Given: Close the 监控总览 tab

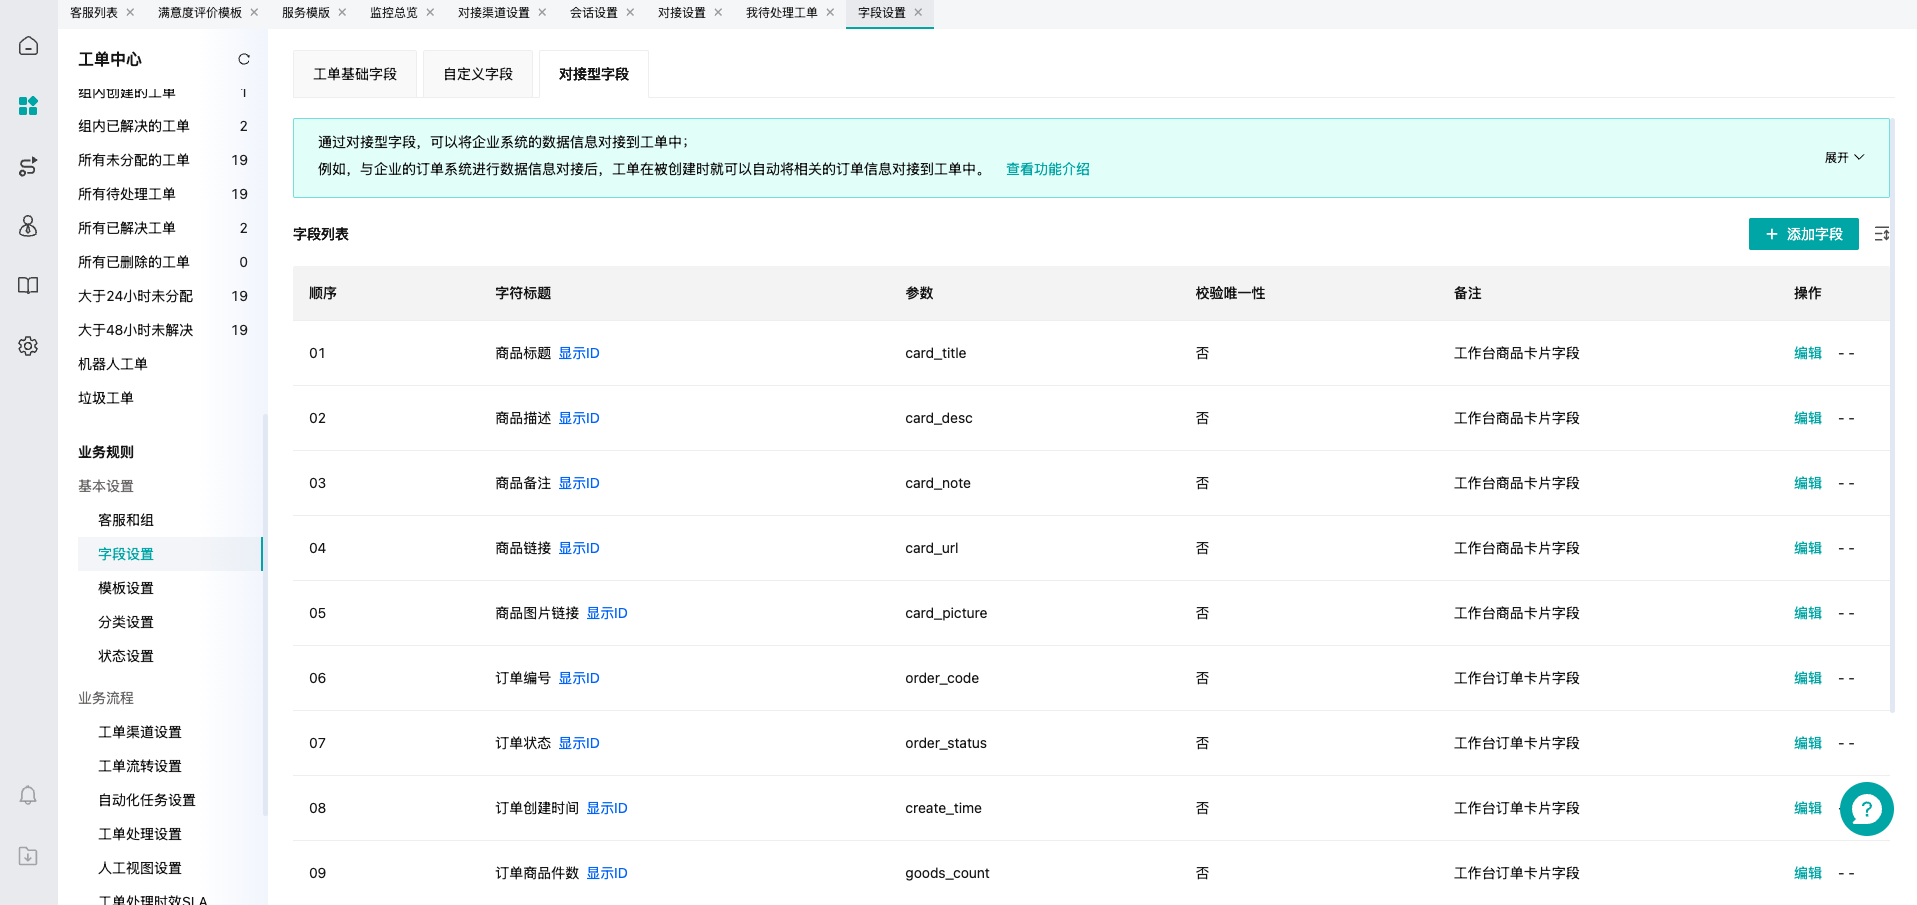Looking at the screenshot, I should (430, 12).
